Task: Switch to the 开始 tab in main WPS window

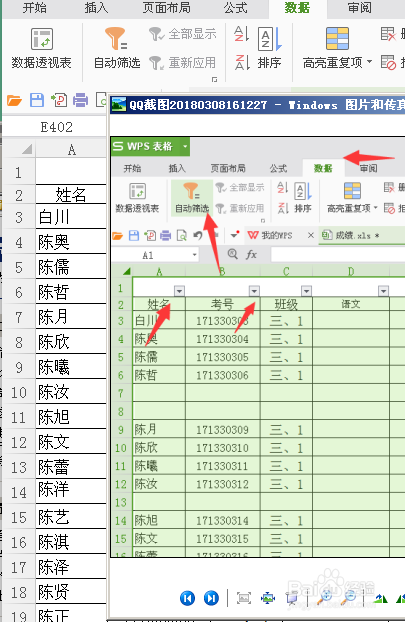Action: (x=35, y=8)
